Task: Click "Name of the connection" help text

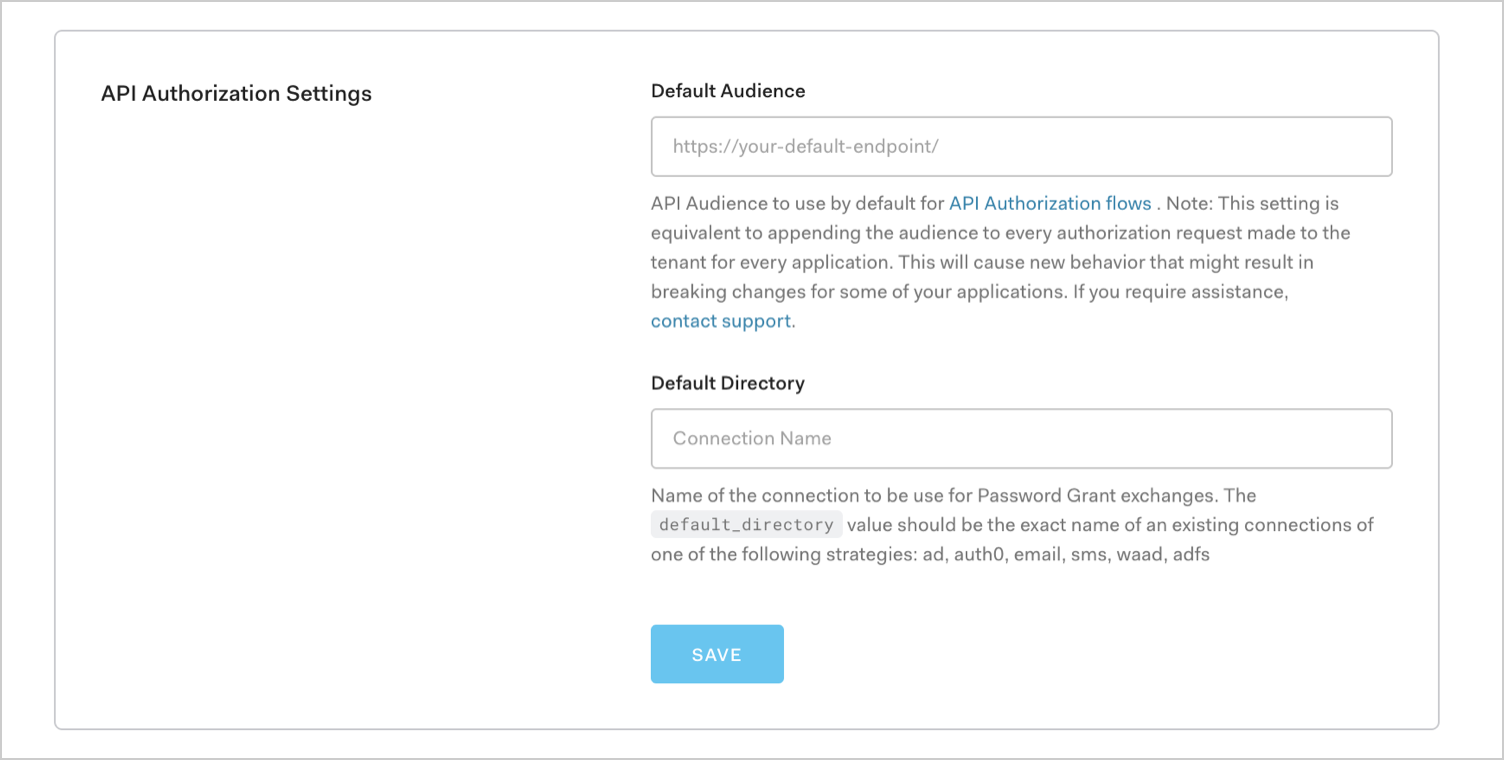Action: click(740, 496)
